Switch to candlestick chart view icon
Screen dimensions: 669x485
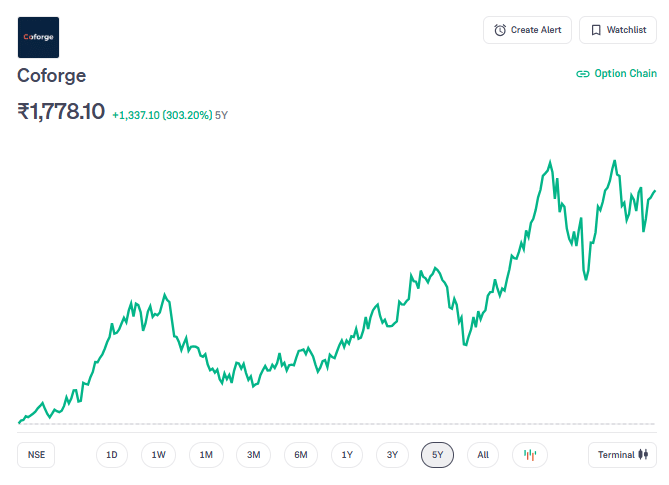(x=530, y=455)
